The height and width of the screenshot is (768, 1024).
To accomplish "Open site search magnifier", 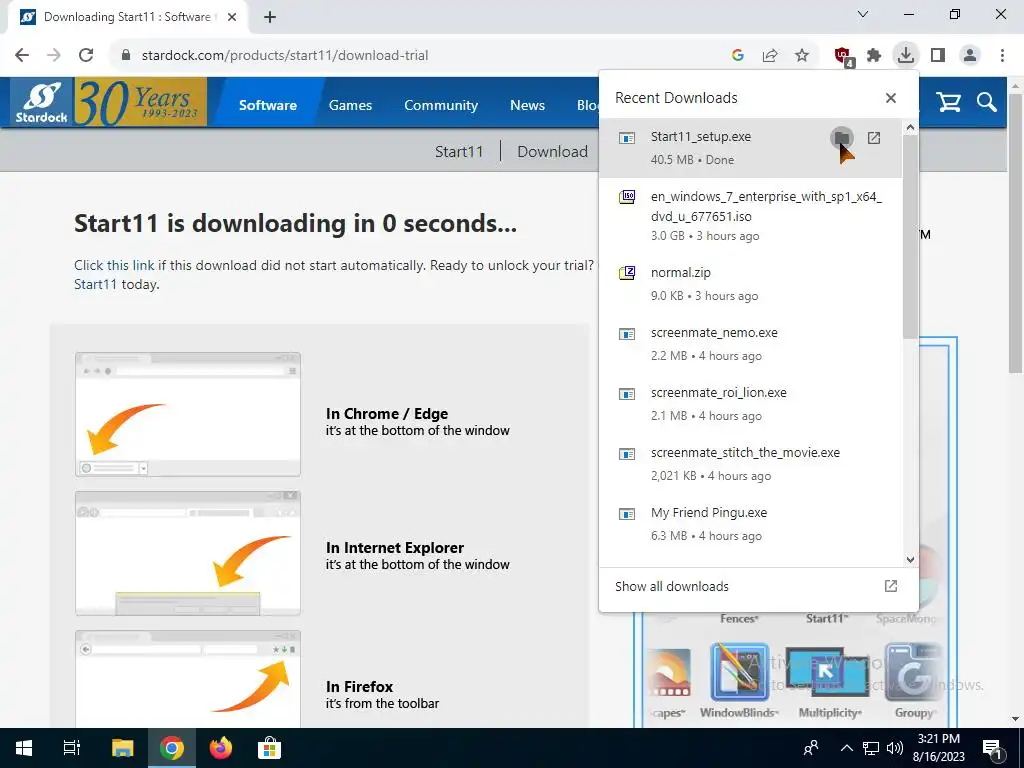I will [x=986, y=103].
